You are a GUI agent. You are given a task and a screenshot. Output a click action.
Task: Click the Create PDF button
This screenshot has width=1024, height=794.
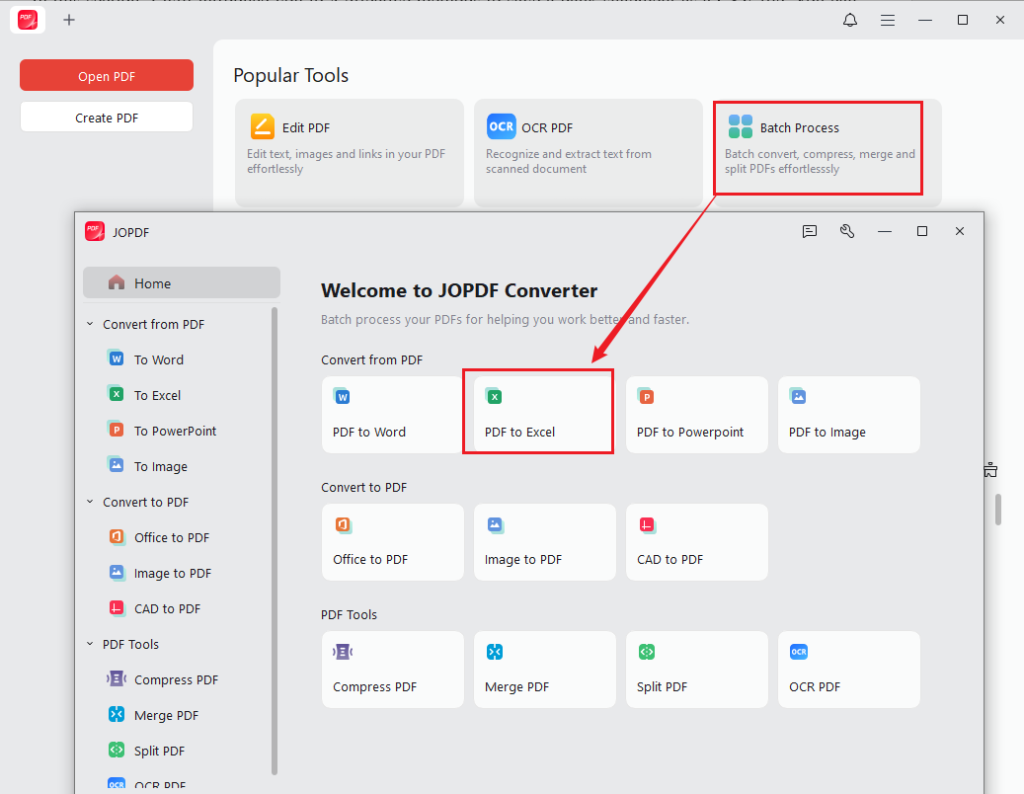[106, 118]
